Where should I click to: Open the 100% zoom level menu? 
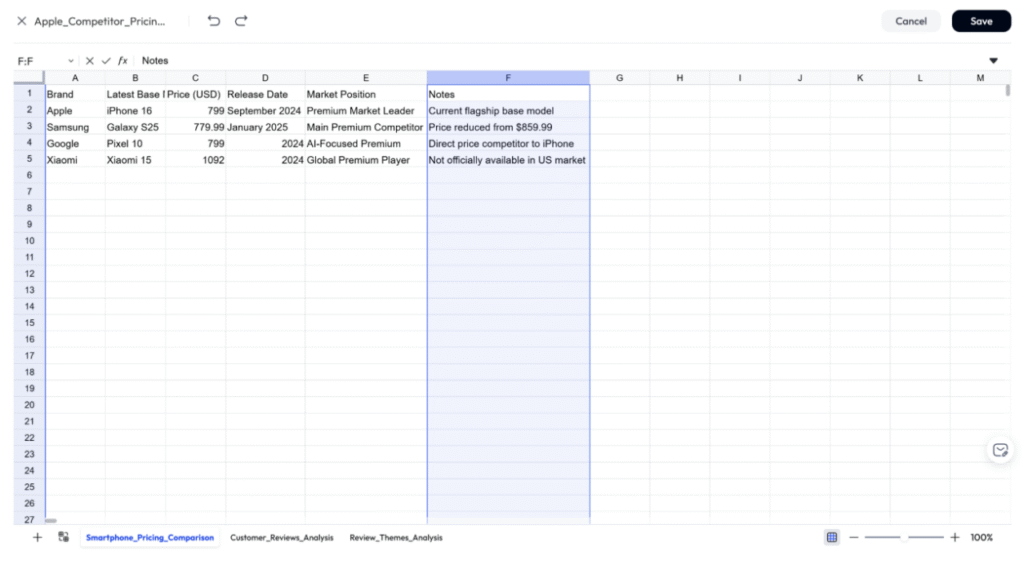pyautogui.click(x=982, y=538)
